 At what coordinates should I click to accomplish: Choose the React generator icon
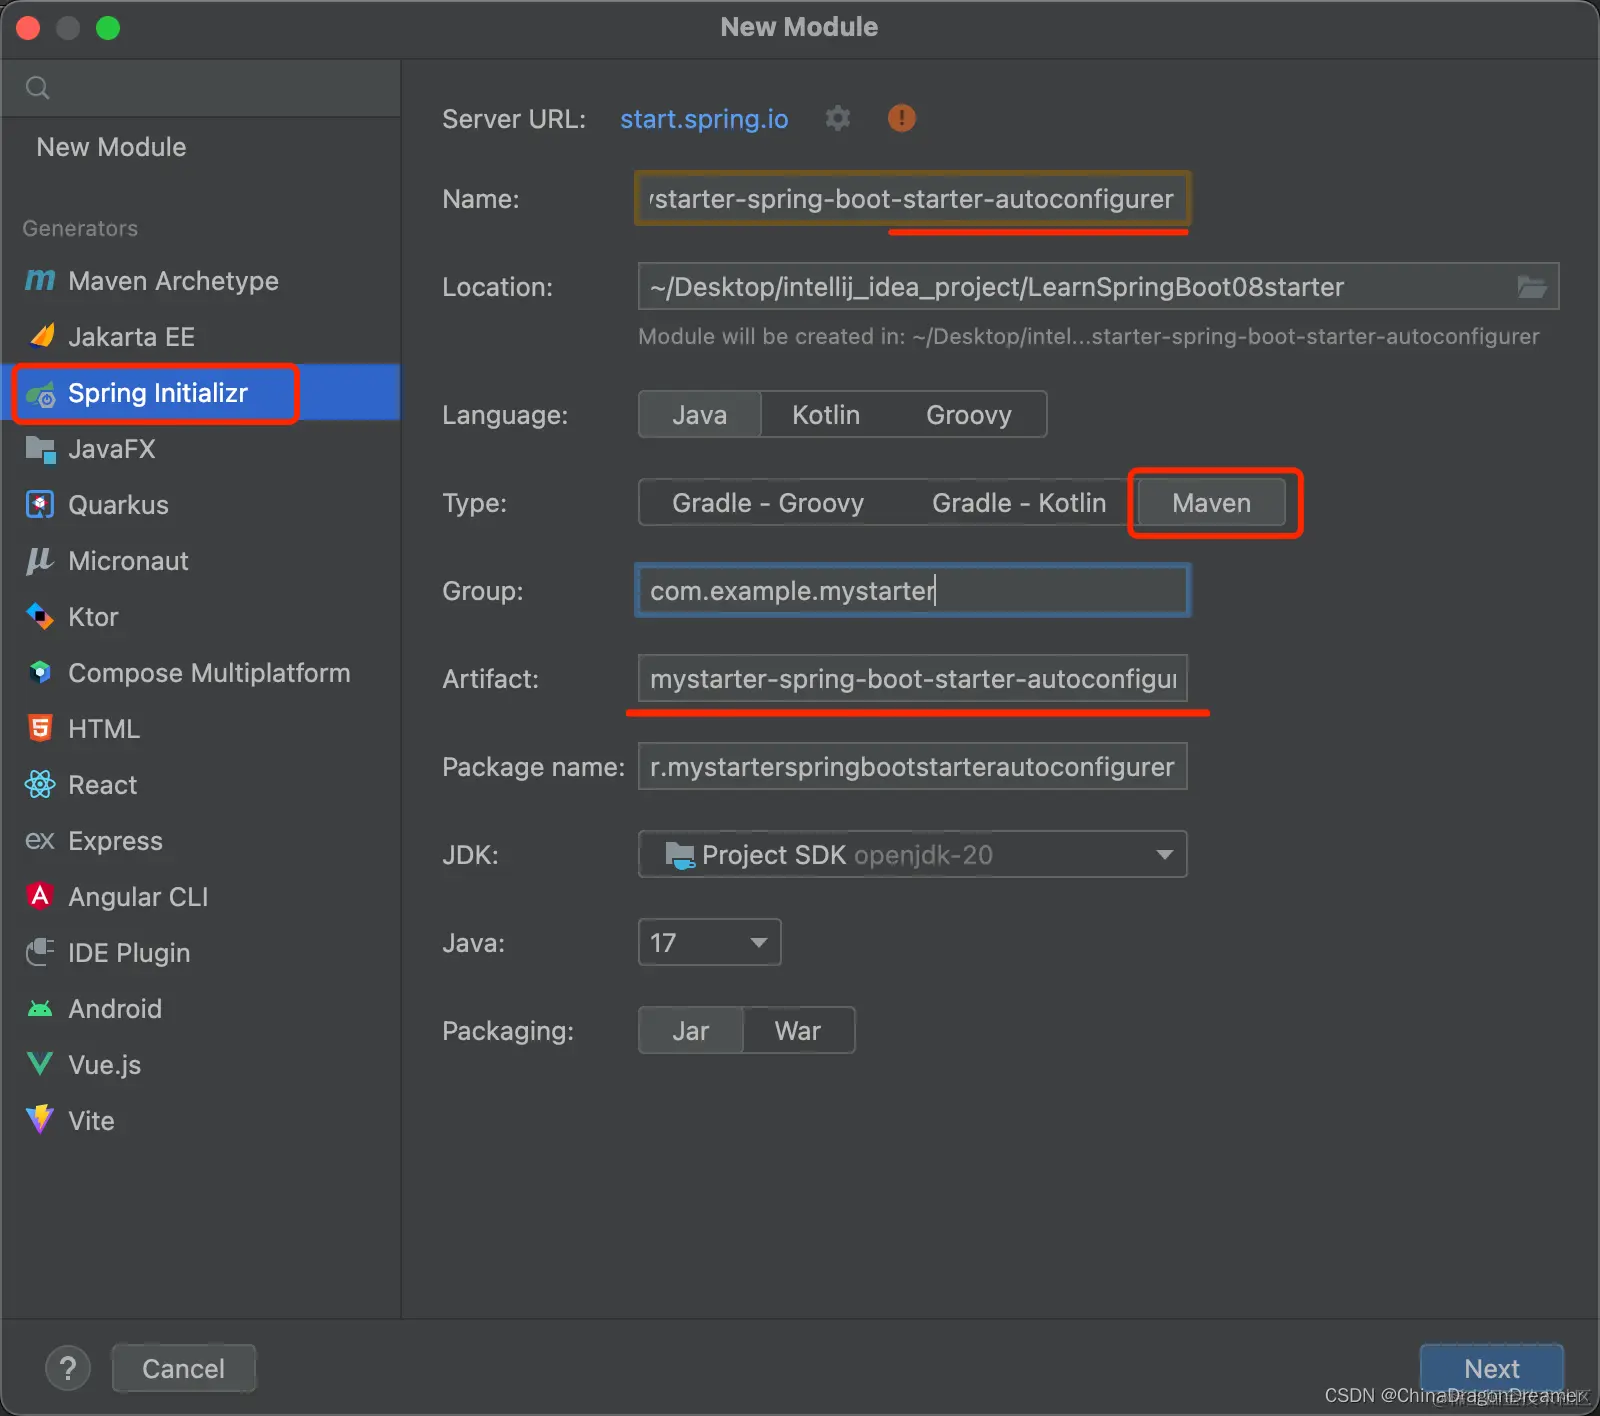[x=40, y=785]
